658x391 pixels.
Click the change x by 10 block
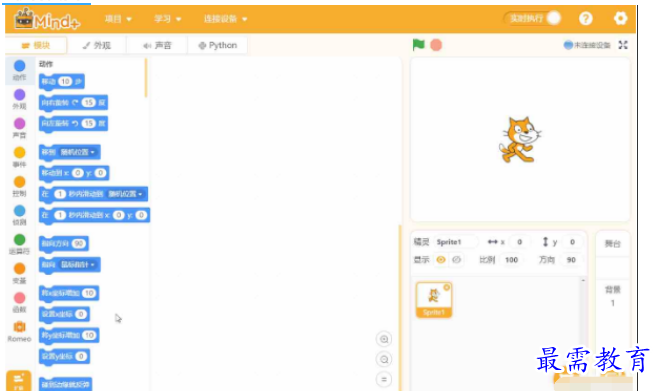click(x=69, y=293)
